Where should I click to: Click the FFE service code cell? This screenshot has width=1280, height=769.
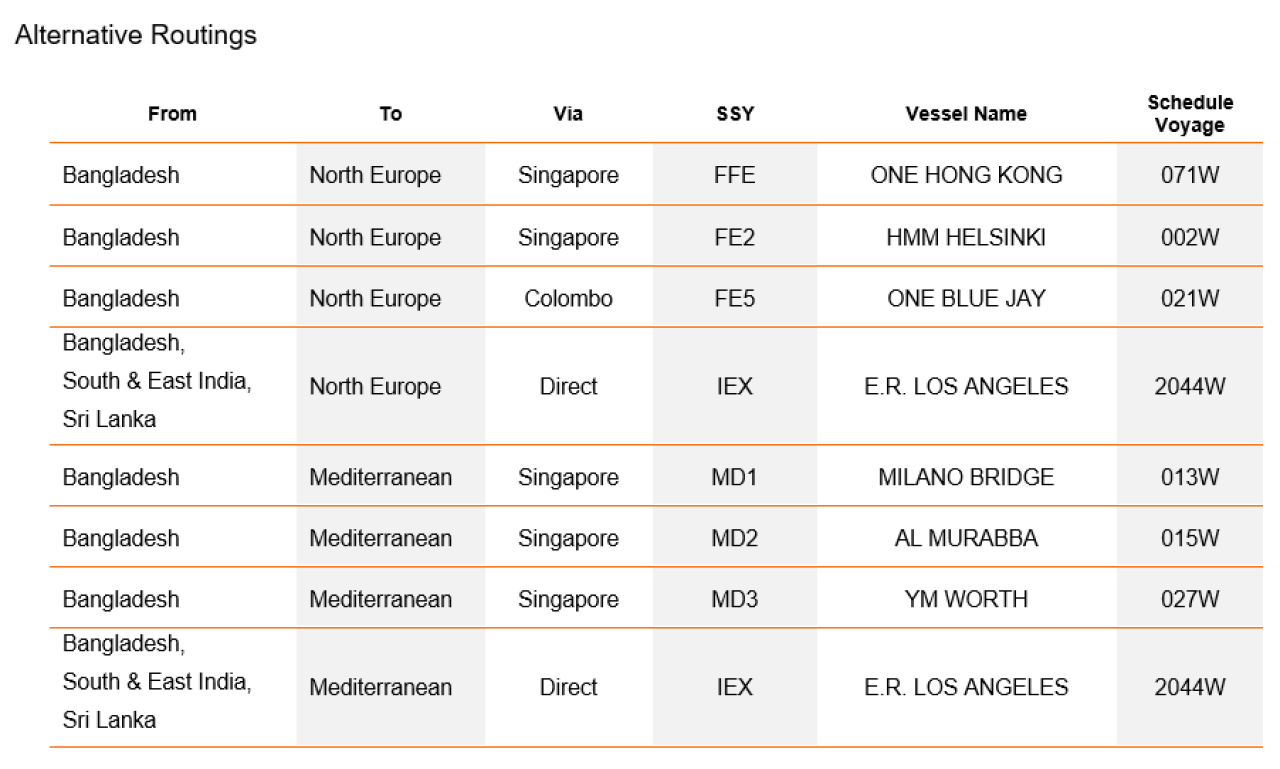735,175
